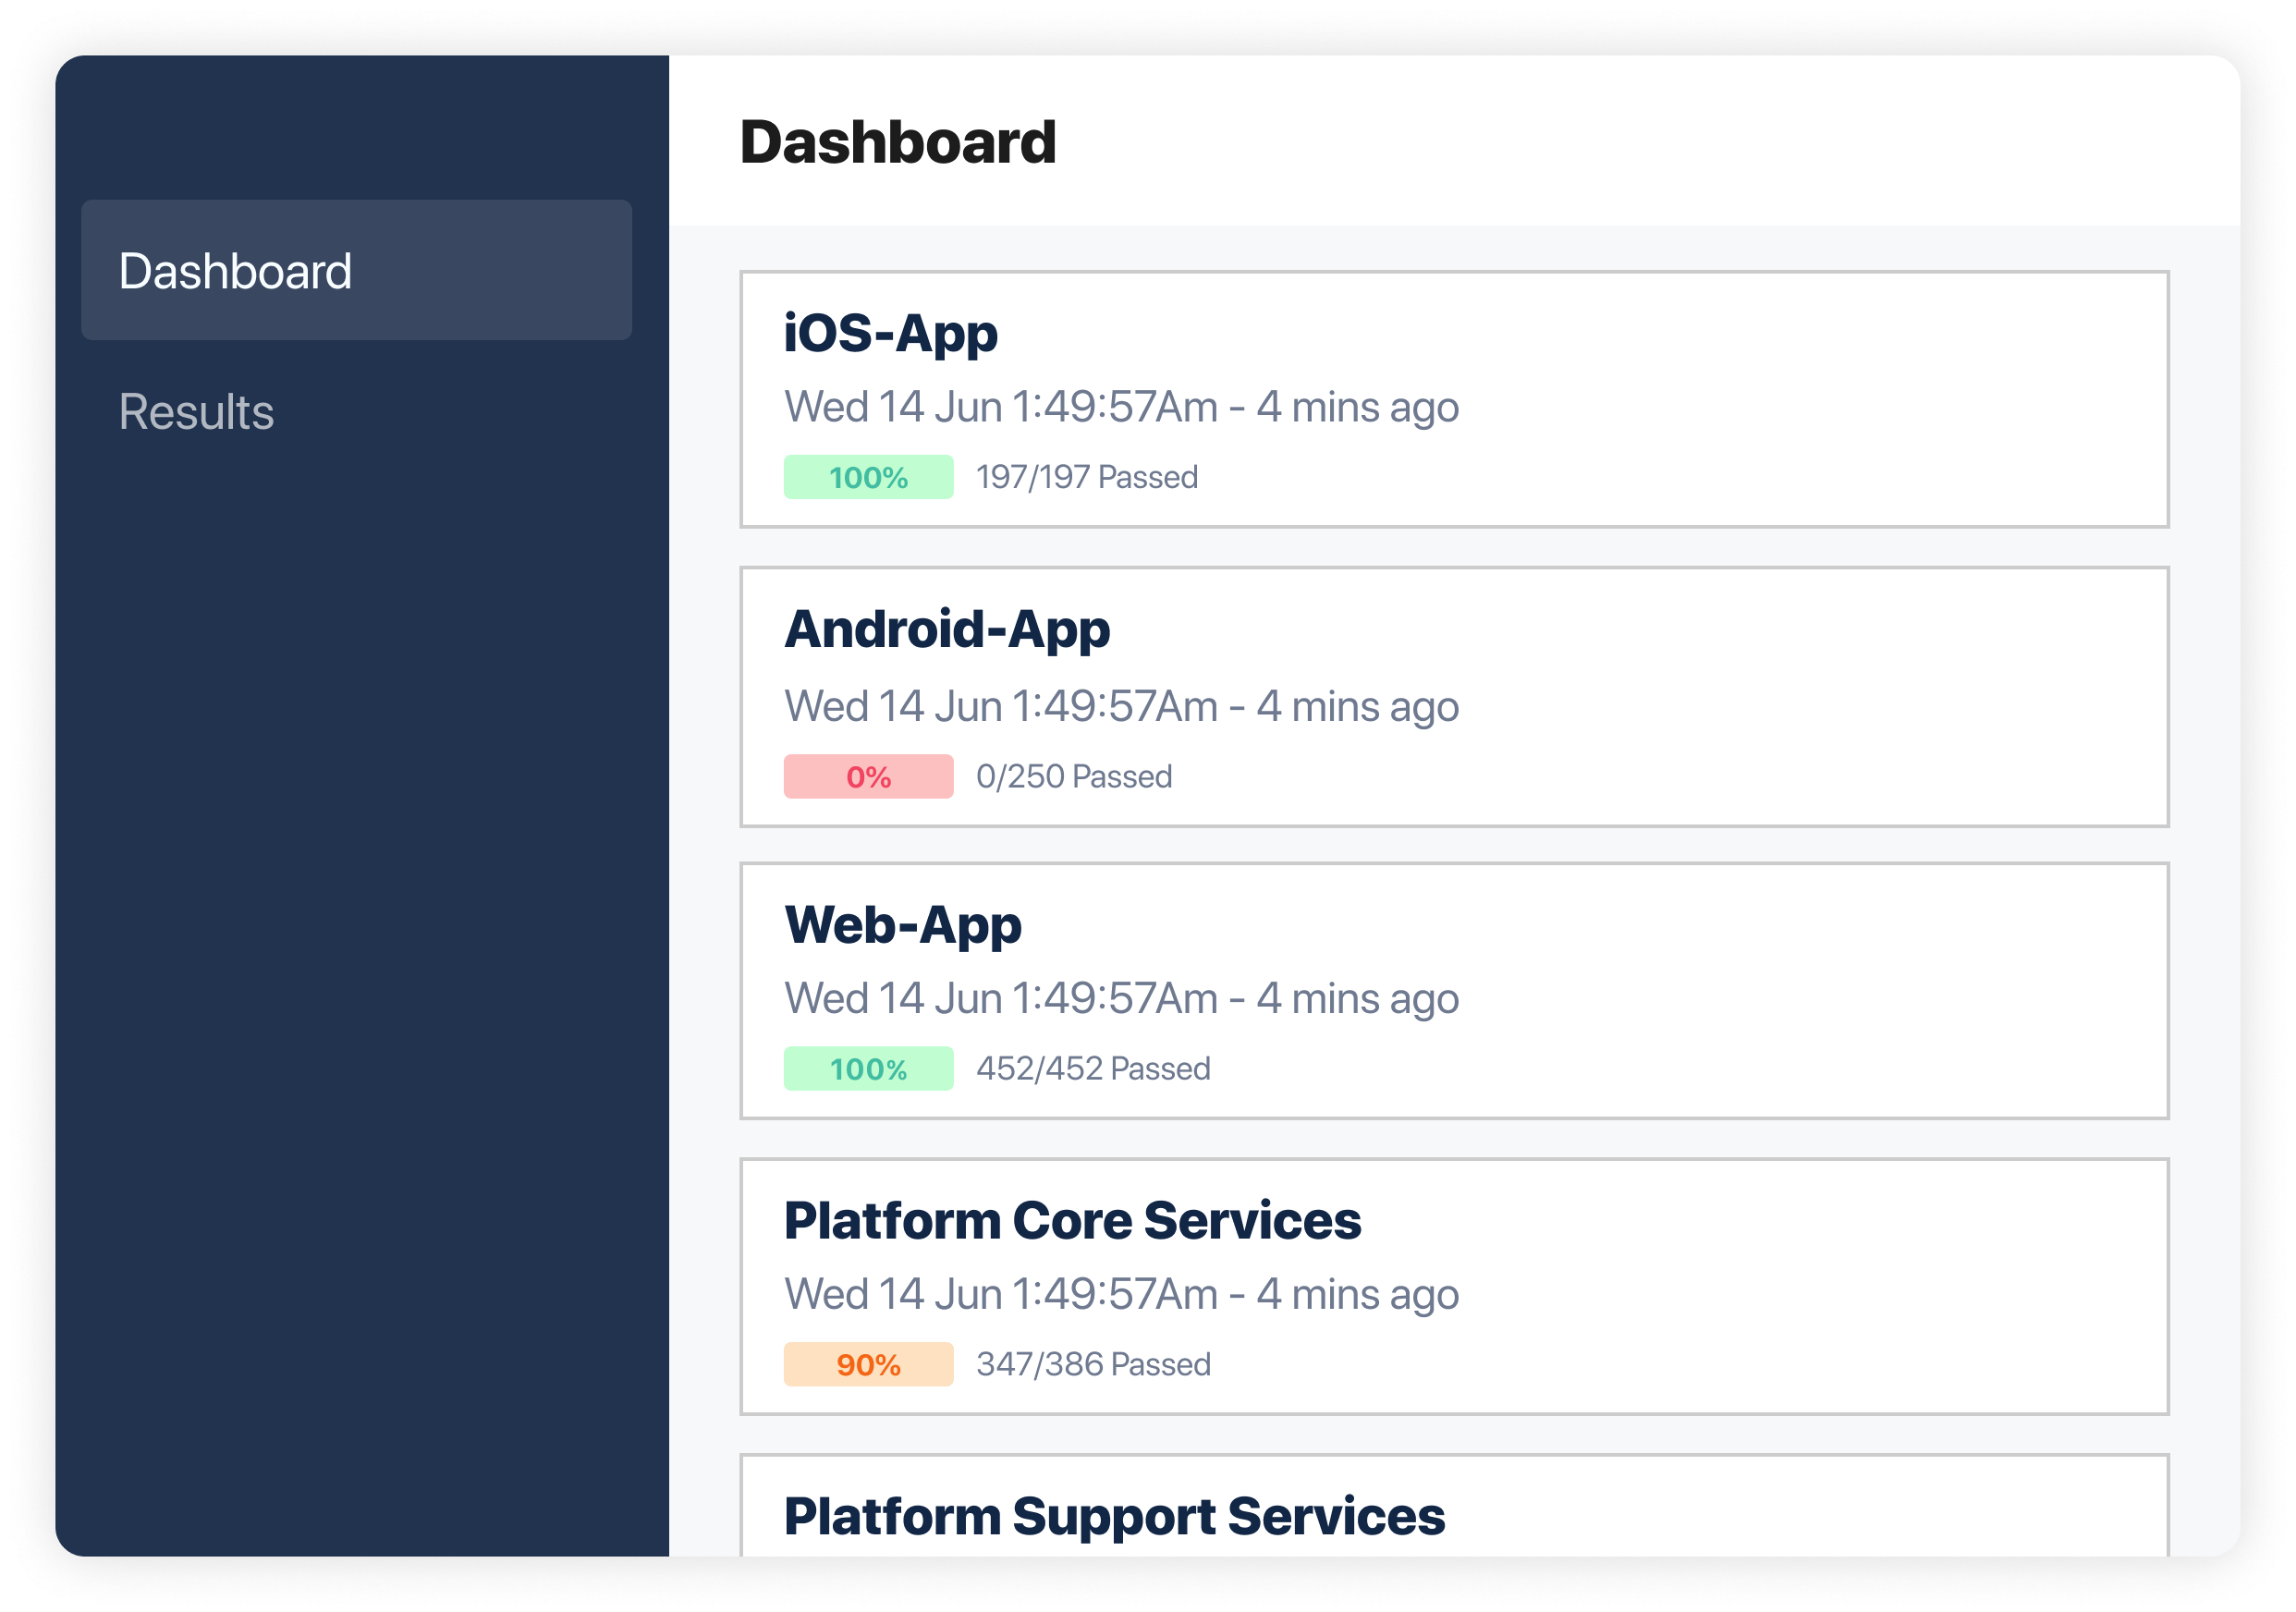Select the 197/197 Passed result text

1087,477
